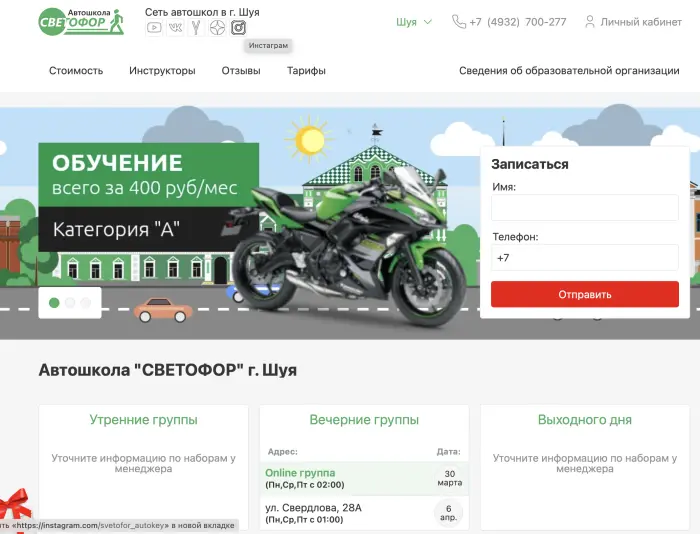Open the Instagram icon link
The height and width of the screenshot is (534, 700).
(238, 28)
